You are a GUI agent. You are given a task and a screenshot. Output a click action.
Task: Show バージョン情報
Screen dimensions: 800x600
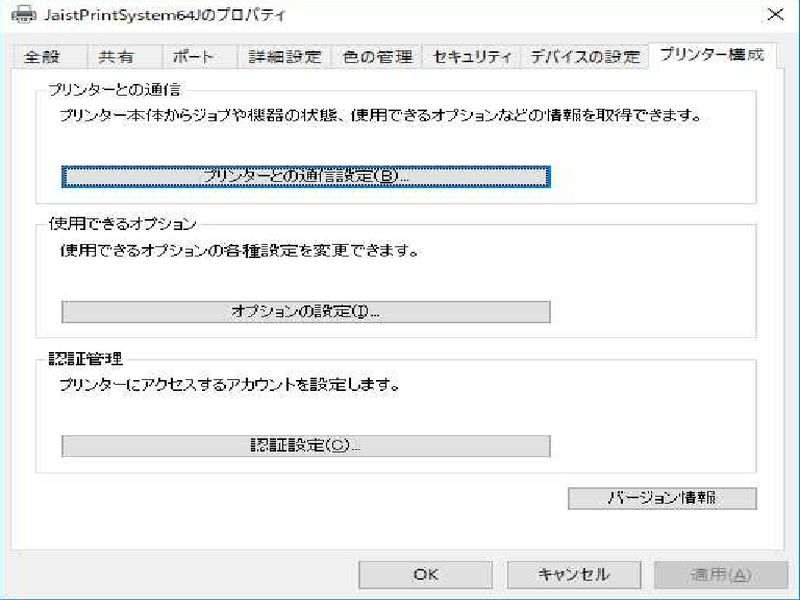[662, 498]
